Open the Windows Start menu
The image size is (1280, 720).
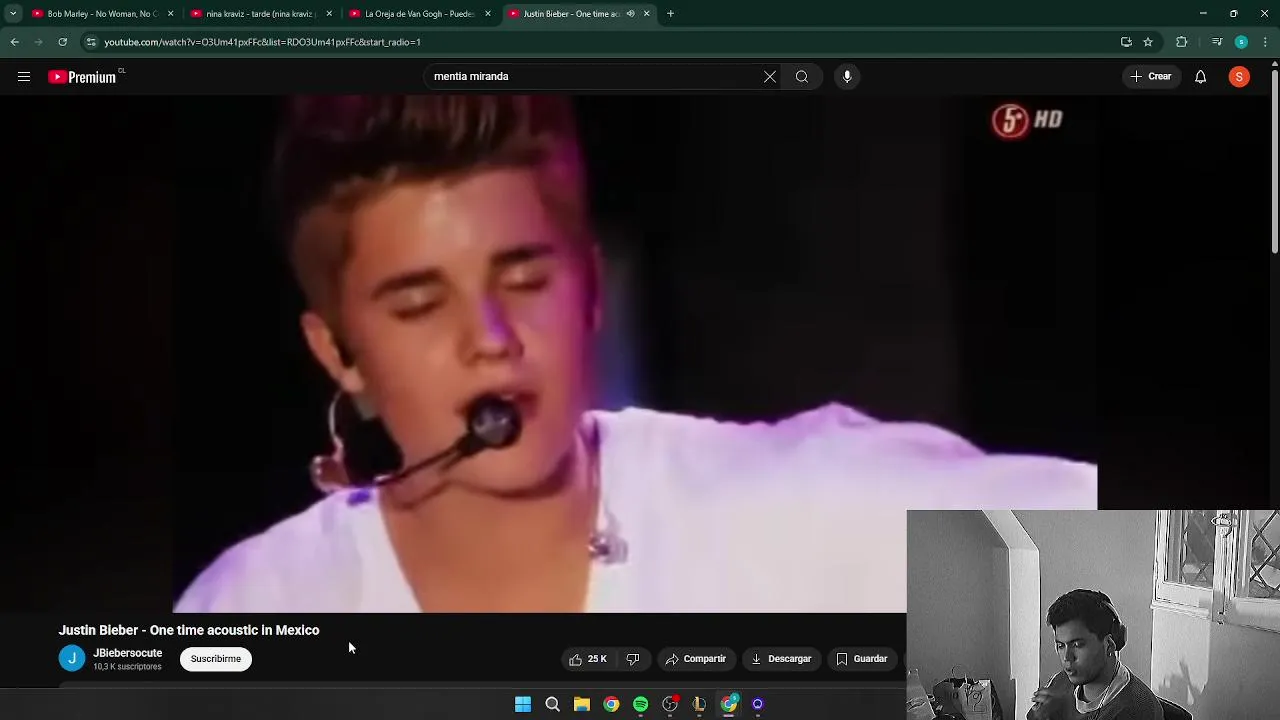(523, 704)
